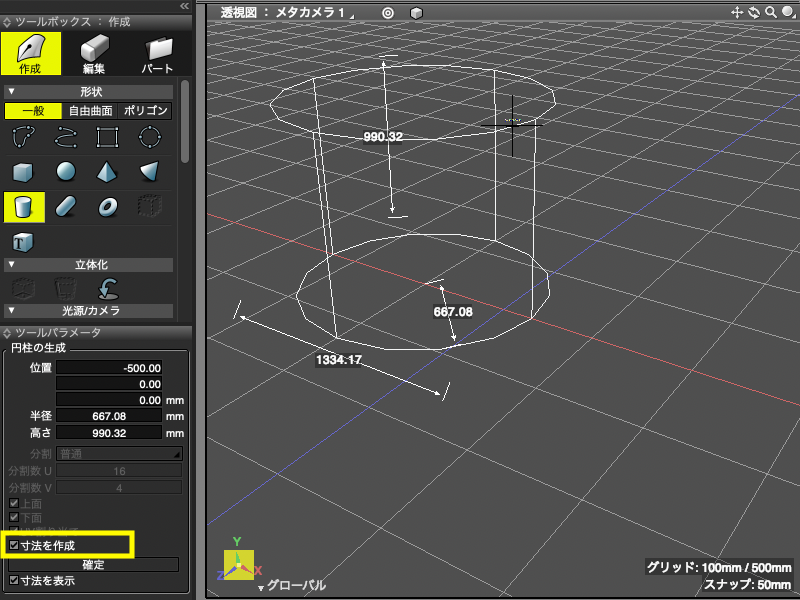The width and height of the screenshot is (800, 600).
Task: Open the viewport display cube icon
Action: point(416,13)
